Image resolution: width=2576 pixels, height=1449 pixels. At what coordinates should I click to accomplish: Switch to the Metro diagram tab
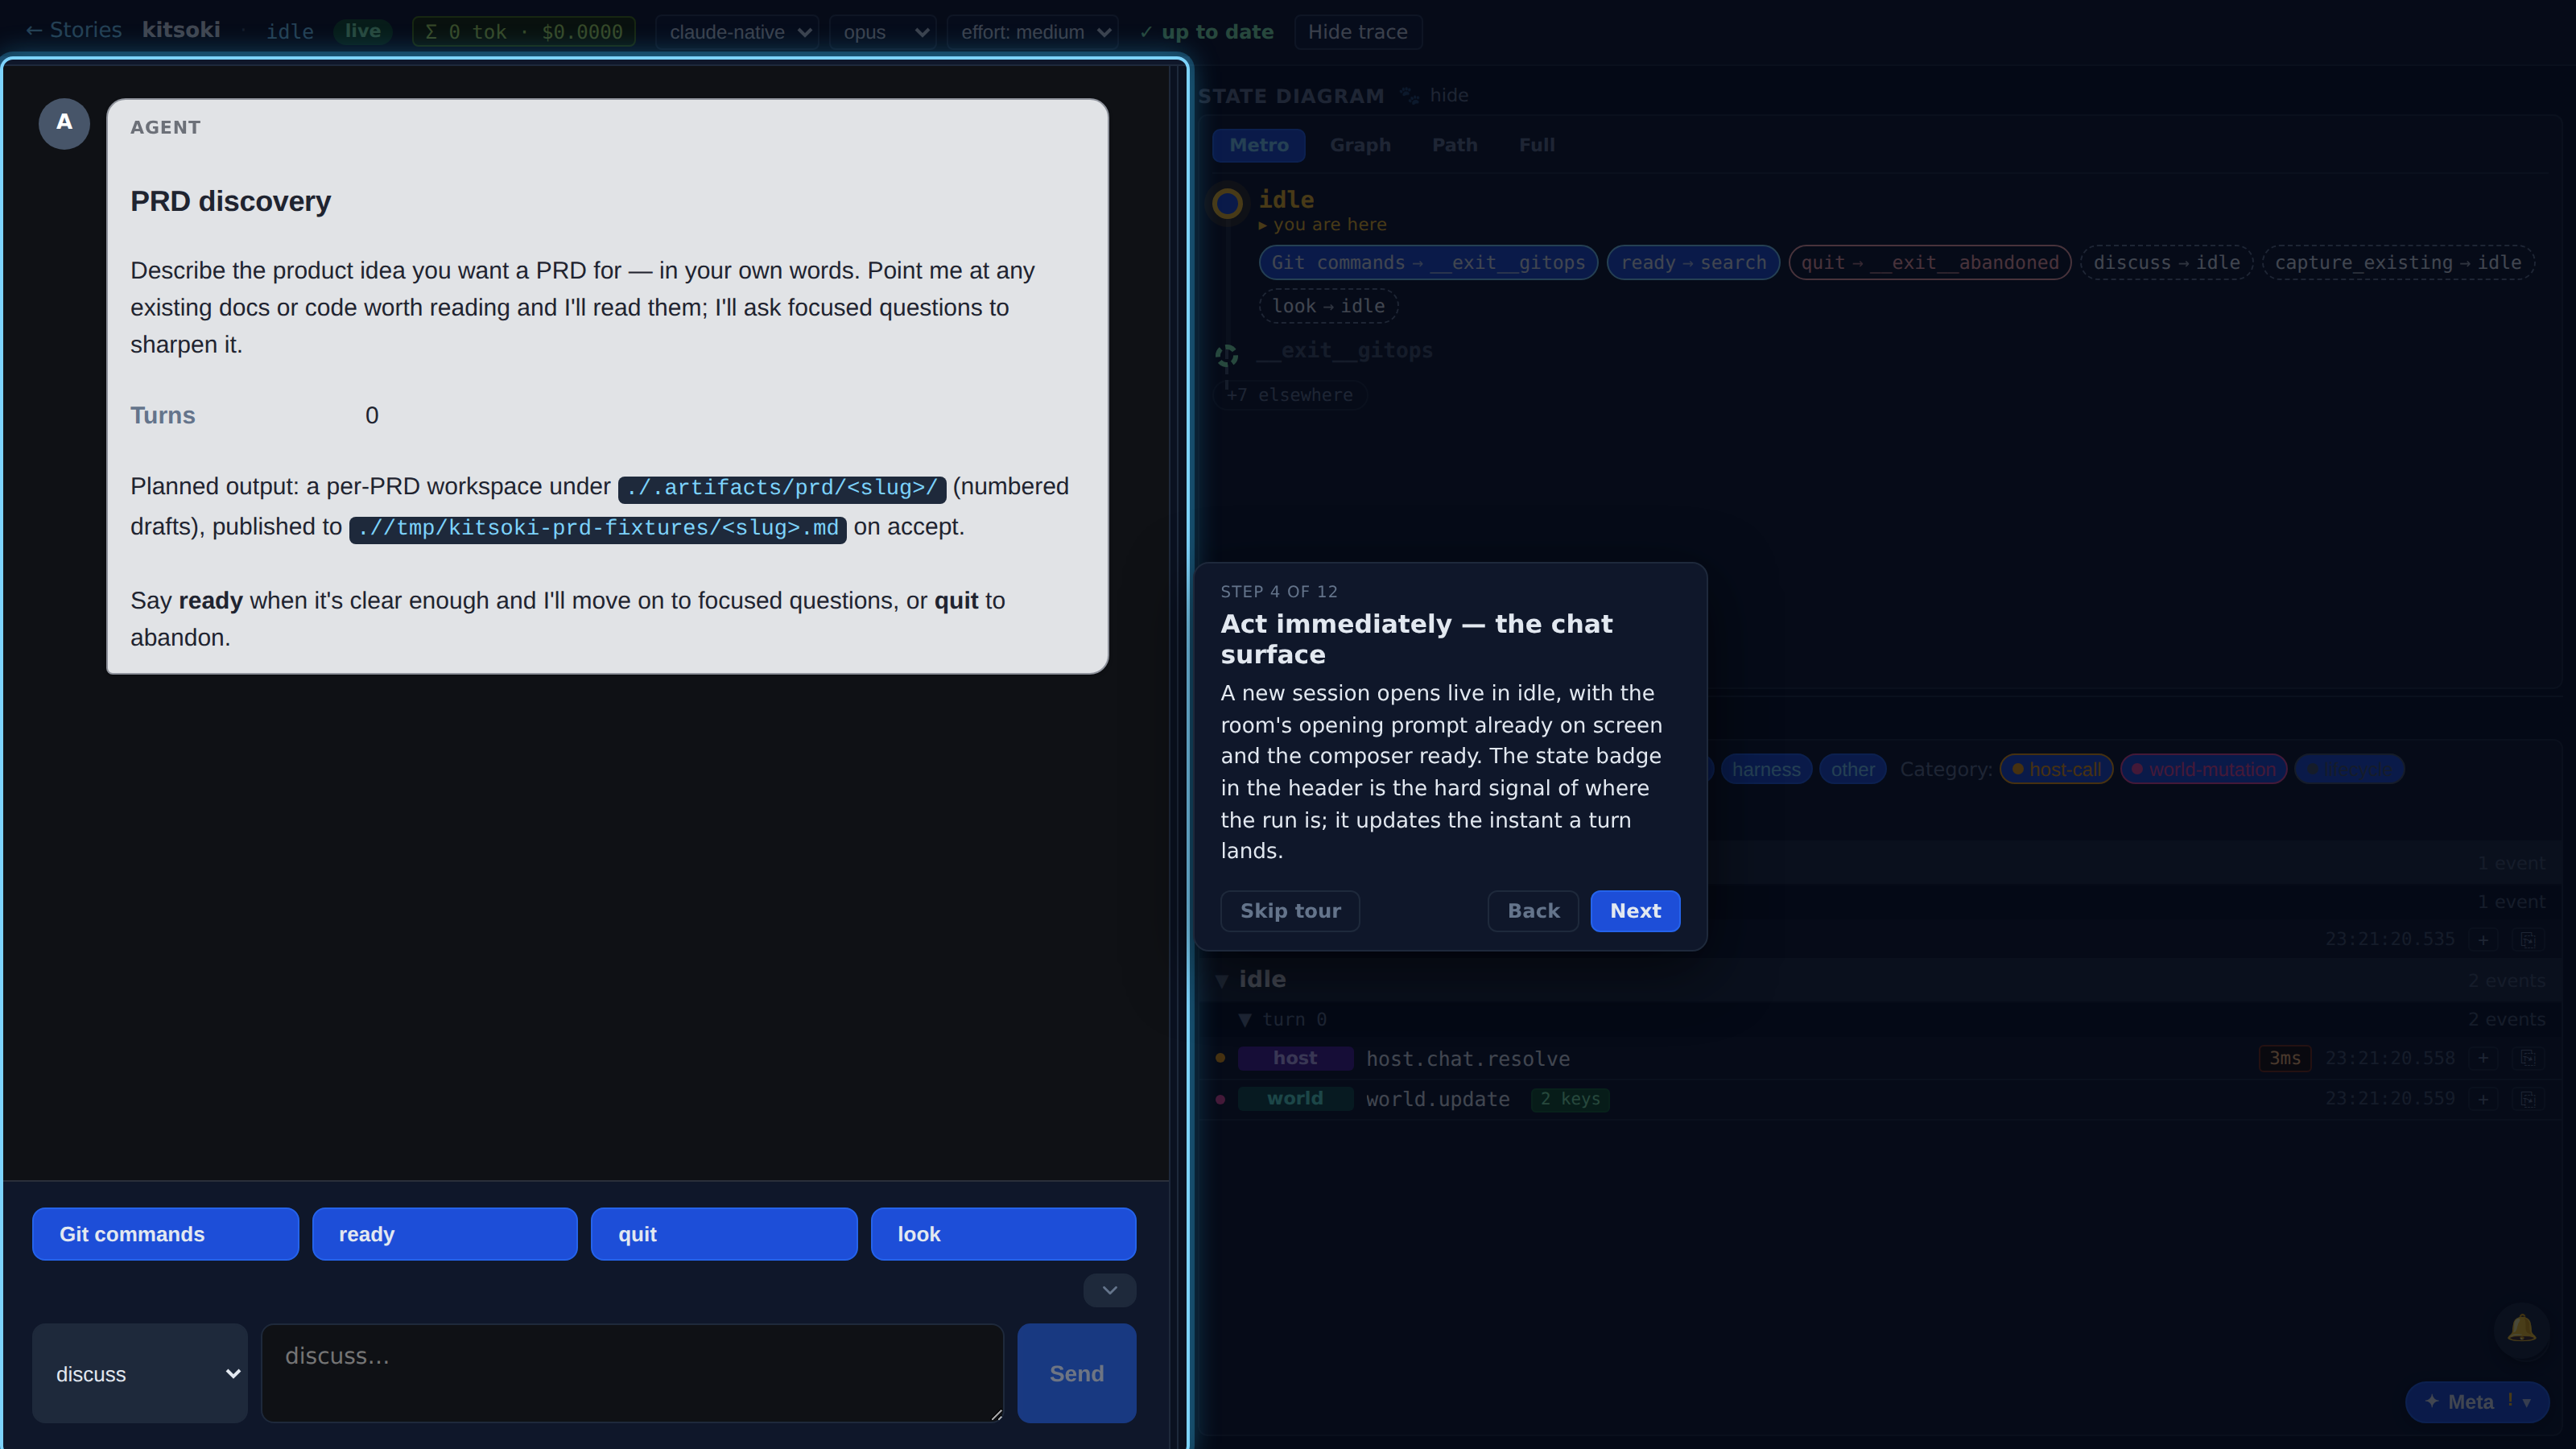1259,145
